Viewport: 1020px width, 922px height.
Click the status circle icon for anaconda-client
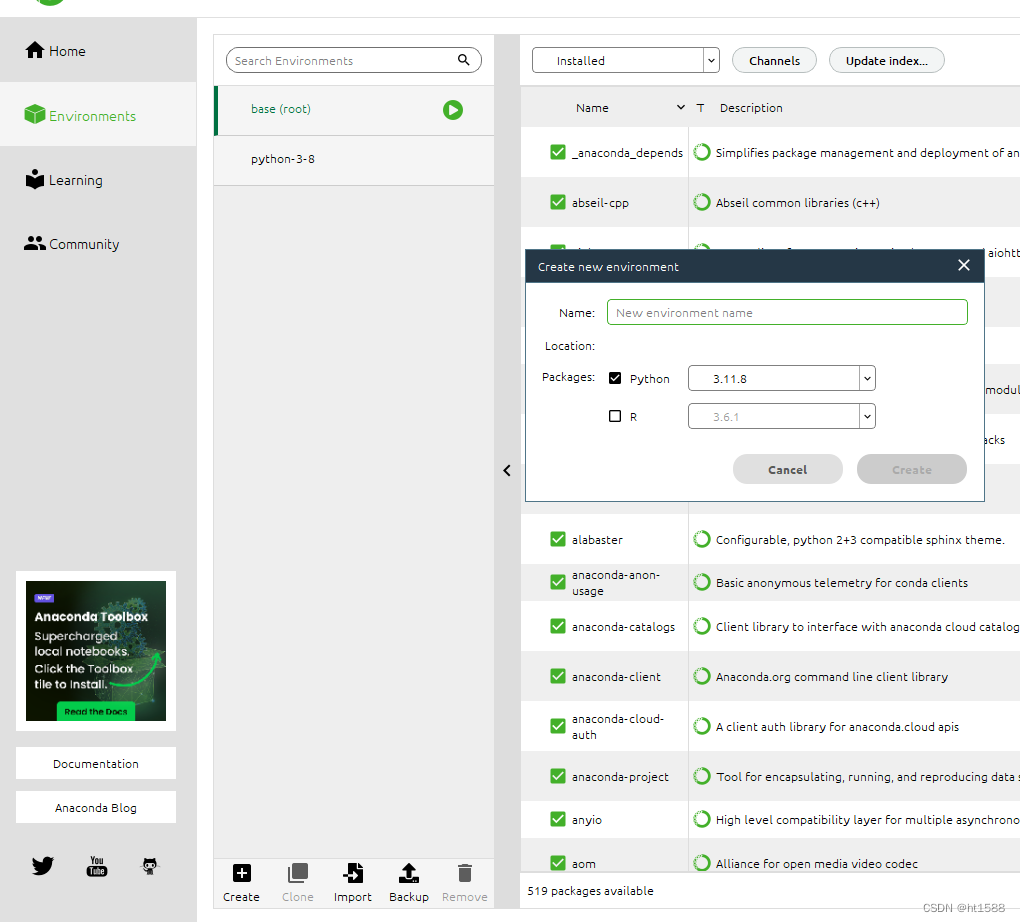(x=701, y=676)
